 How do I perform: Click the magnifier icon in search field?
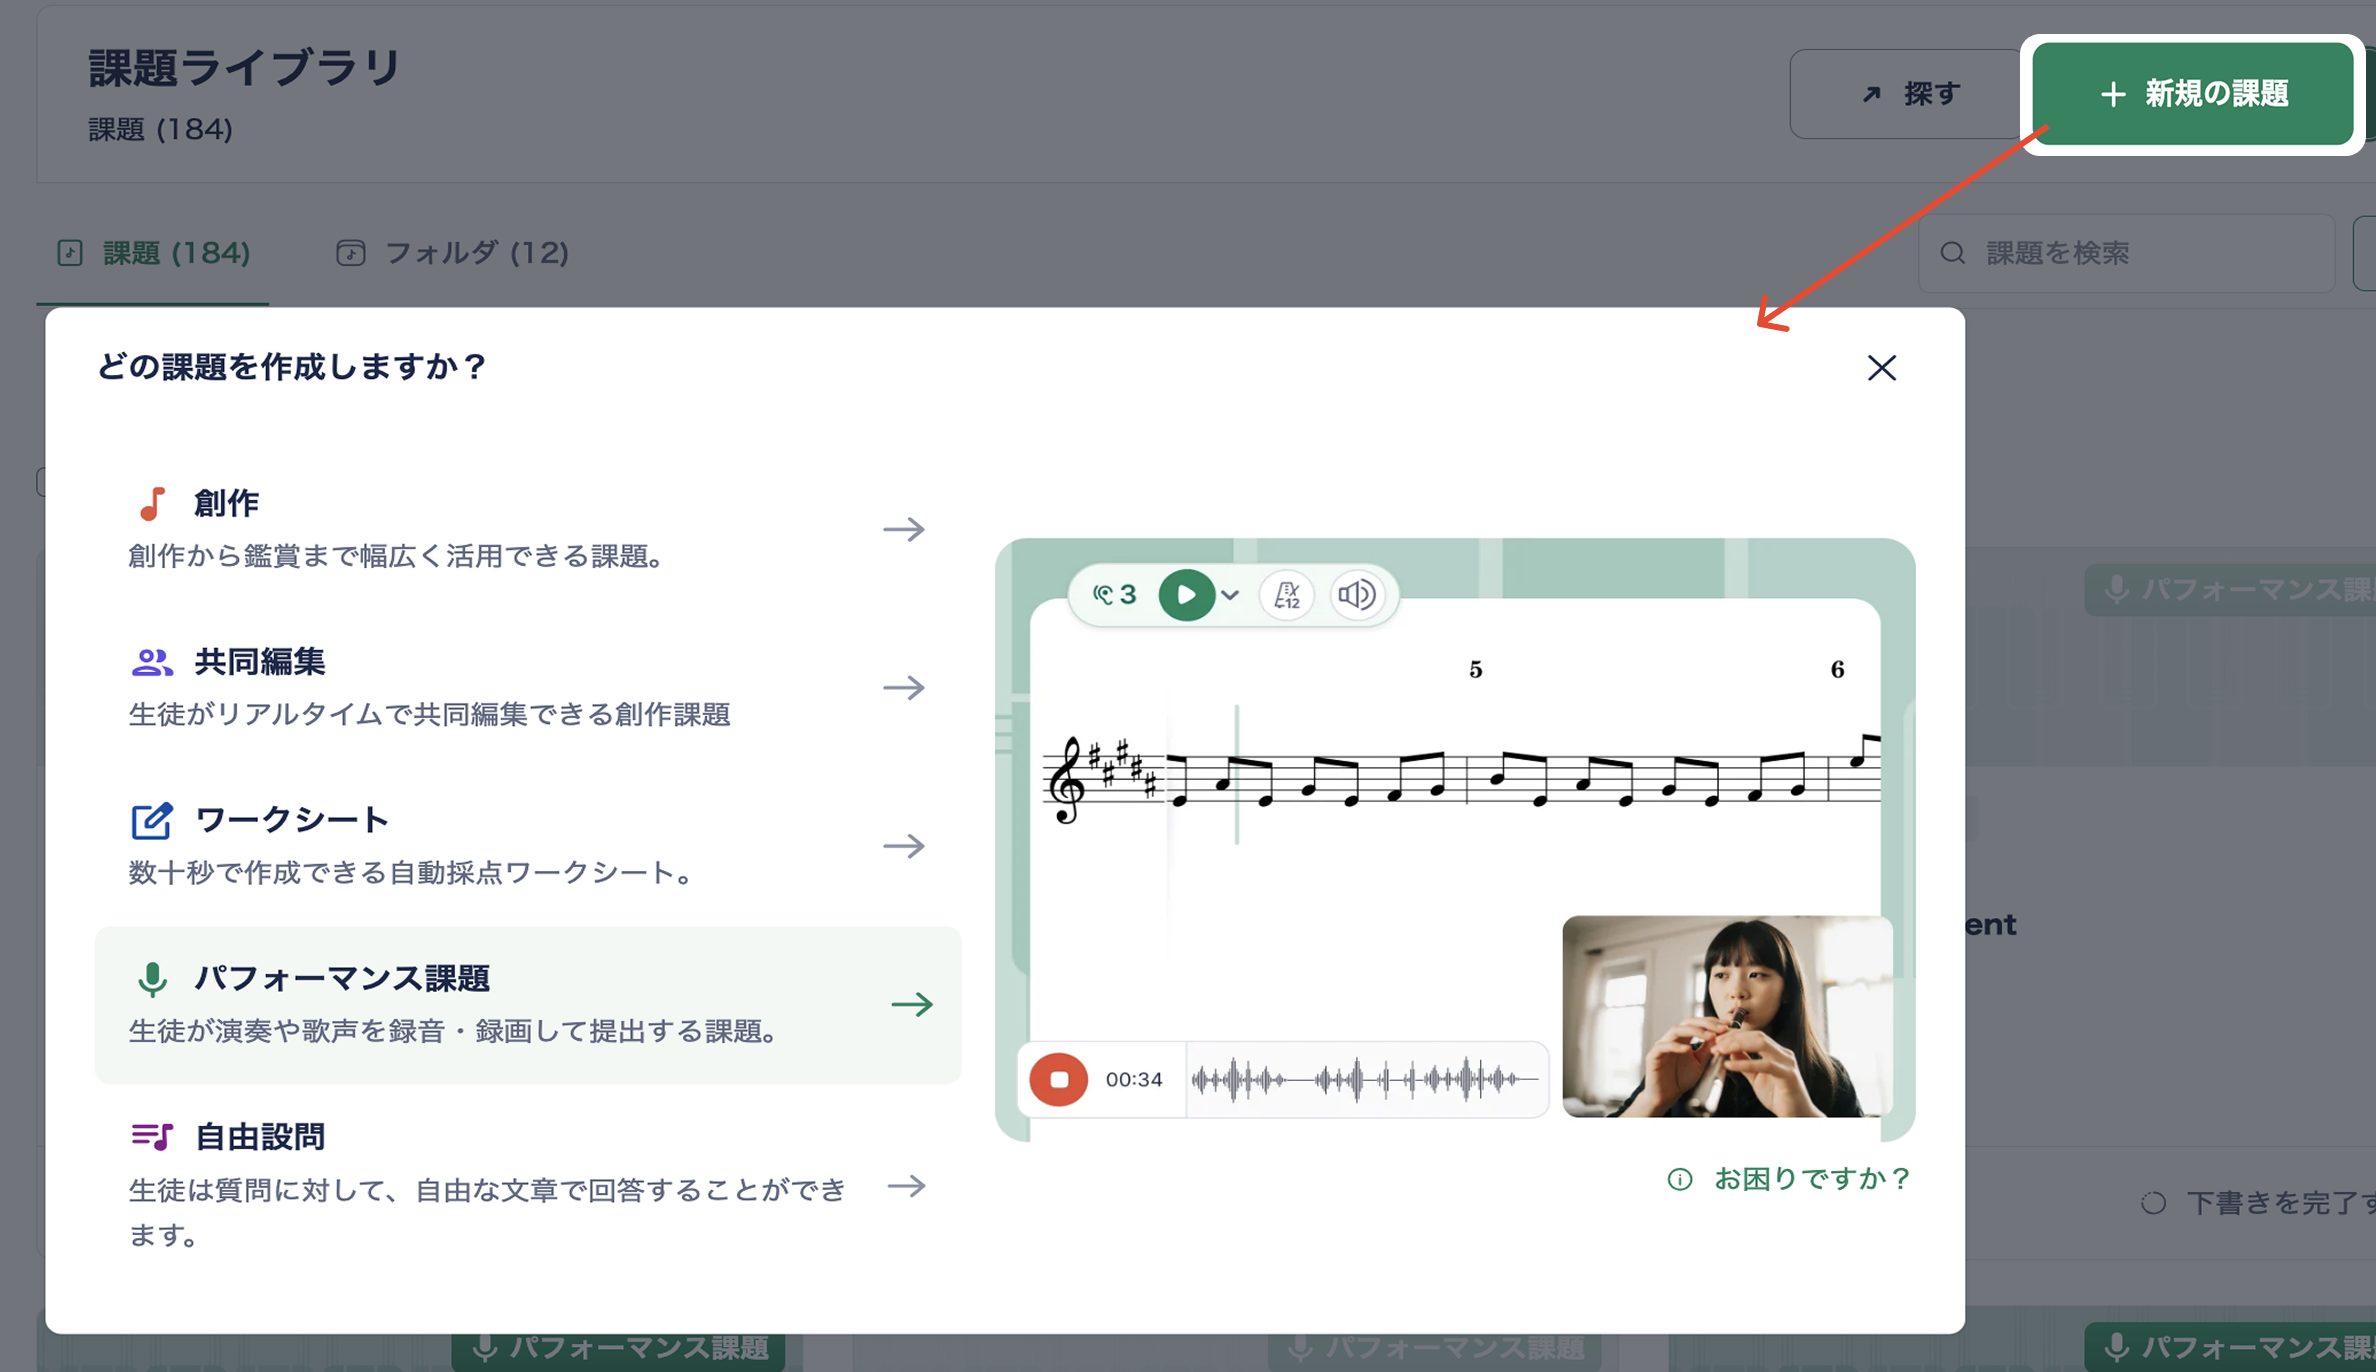1952,253
